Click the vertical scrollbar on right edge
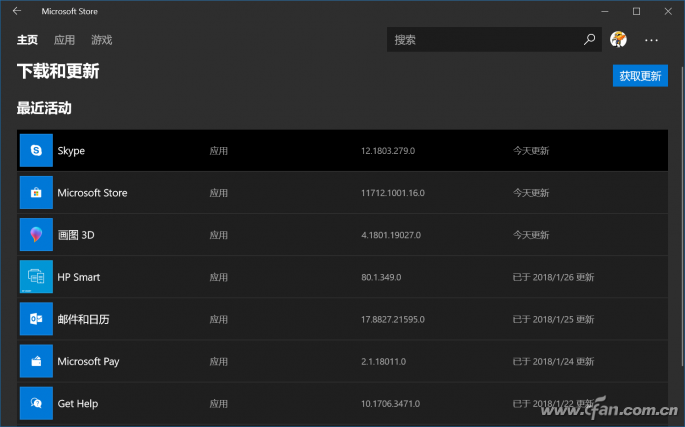Viewport: 685px width, 427px height. pos(682,216)
